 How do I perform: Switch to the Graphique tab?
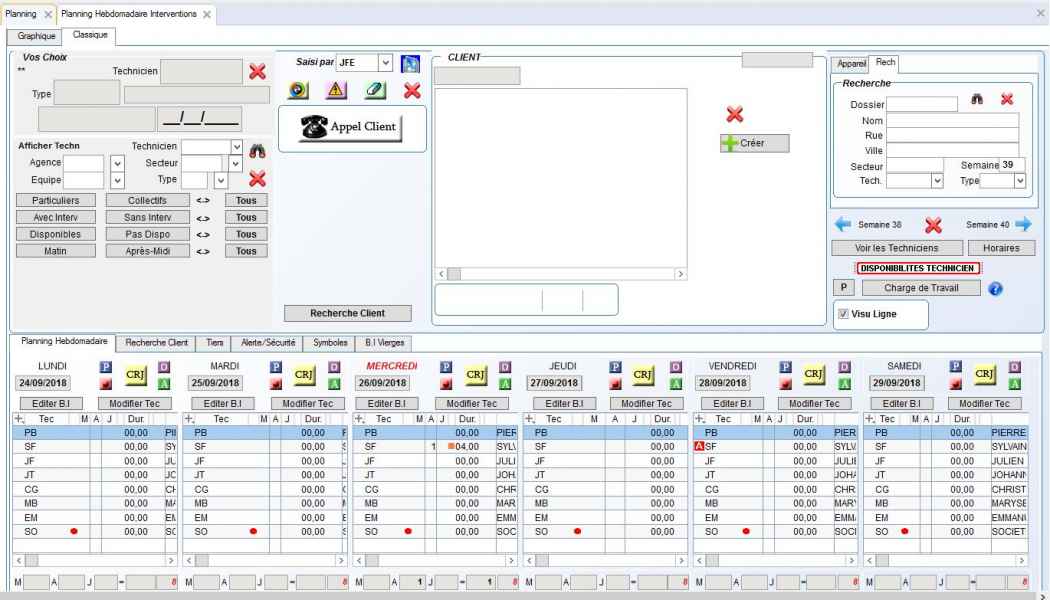36,36
